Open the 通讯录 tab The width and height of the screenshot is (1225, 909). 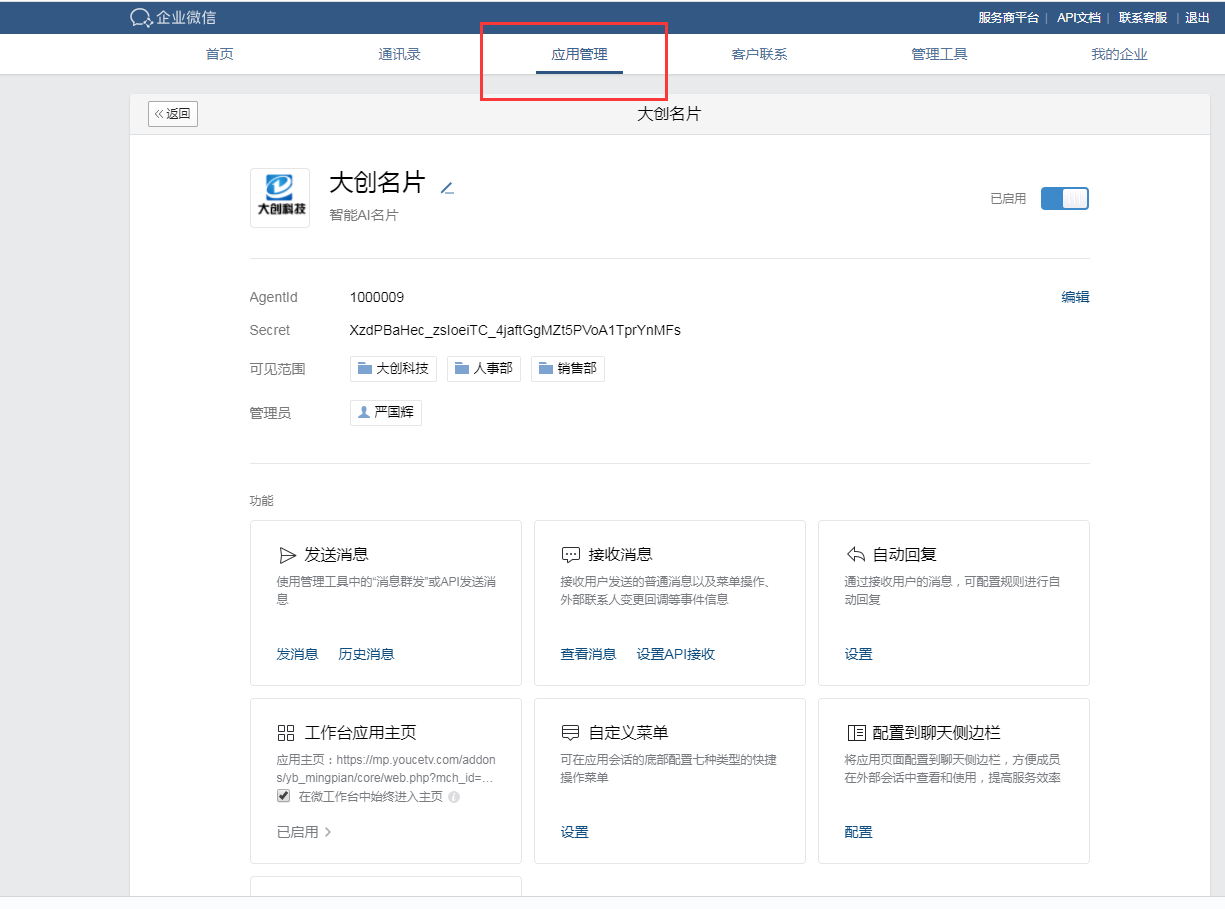click(x=400, y=54)
